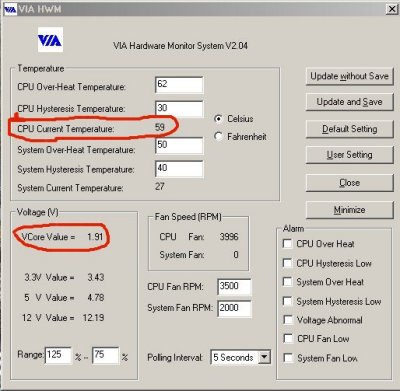Click the VIA title bar icon
This screenshot has height=391, width=400.
[10, 9]
